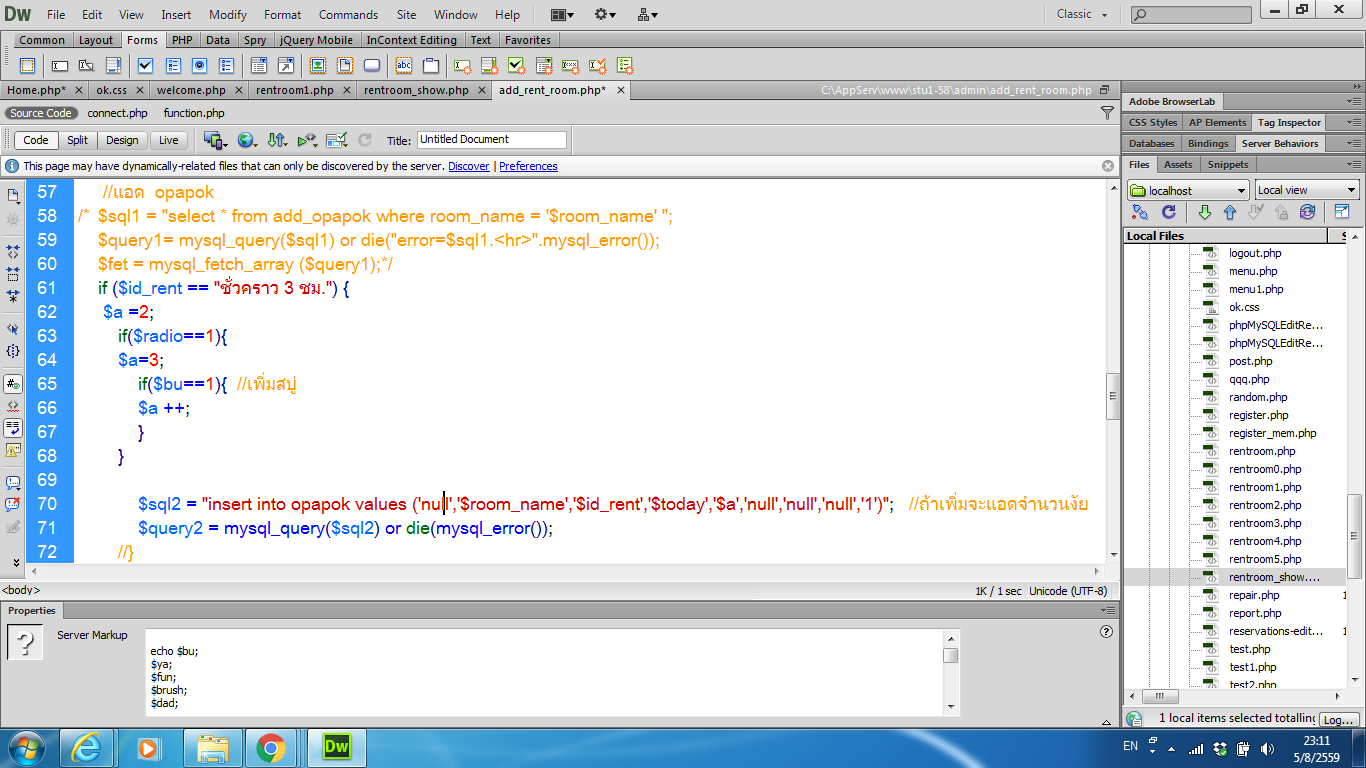Open the Modify menu
The image size is (1366, 768).
(x=228, y=14)
